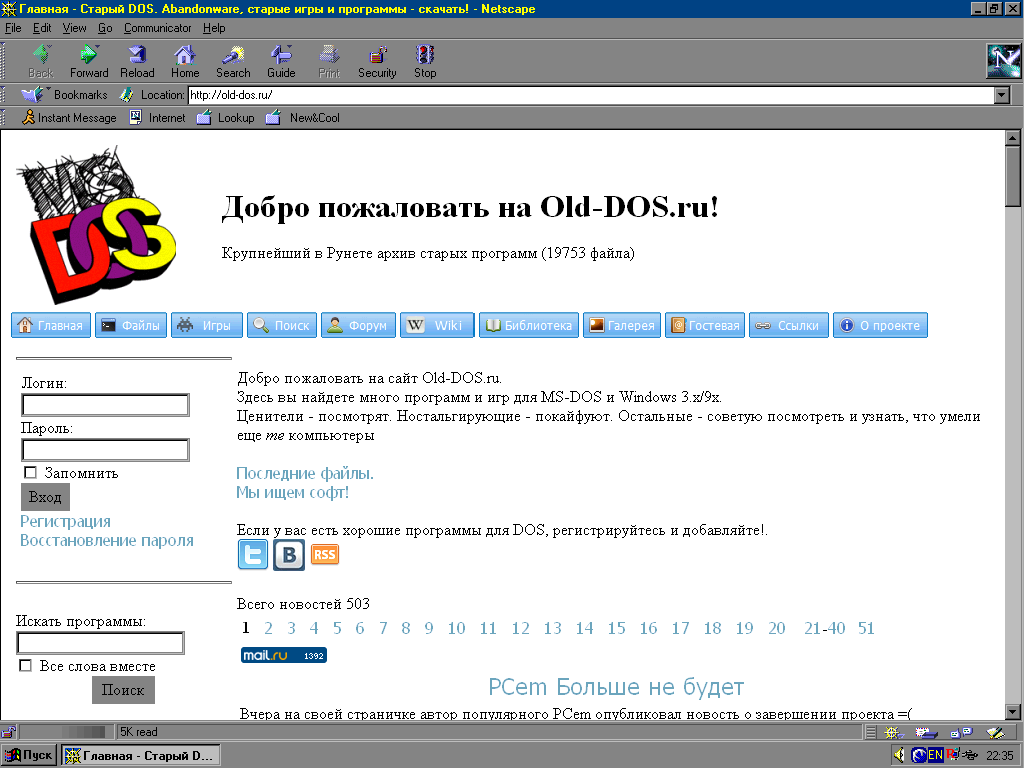This screenshot has height=768, width=1024.
Task: Open the Игры nav button
Action: pos(206,325)
